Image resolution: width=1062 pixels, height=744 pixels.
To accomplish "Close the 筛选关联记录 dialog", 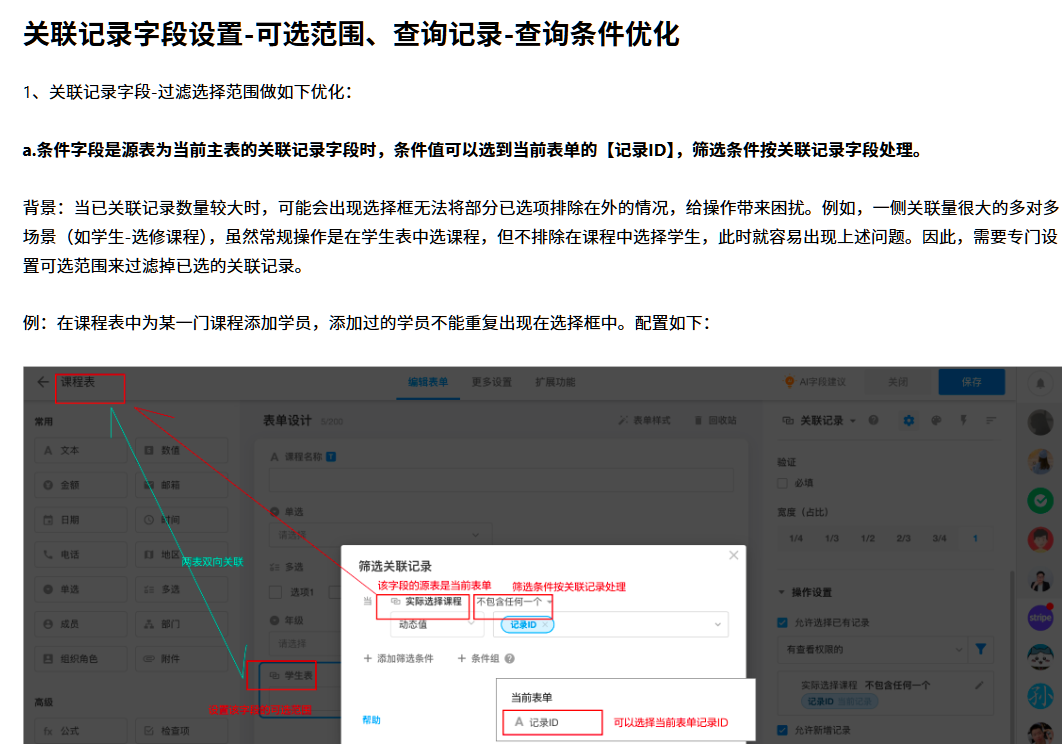I will pos(734,556).
